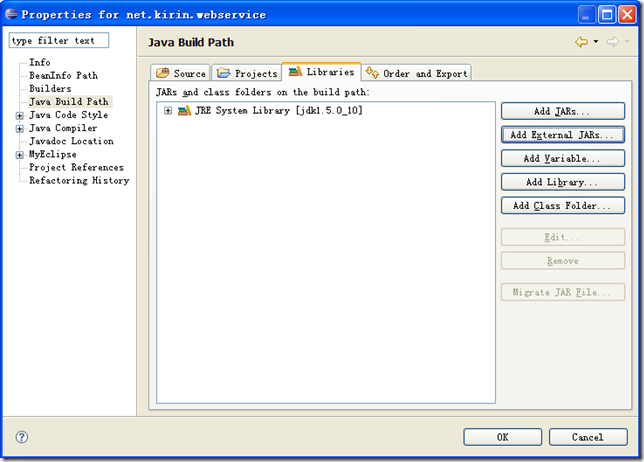Select Builders in the properties tree

point(50,89)
